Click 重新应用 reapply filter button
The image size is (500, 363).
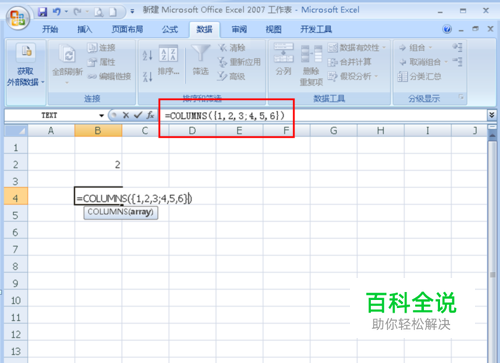click(239, 62)
